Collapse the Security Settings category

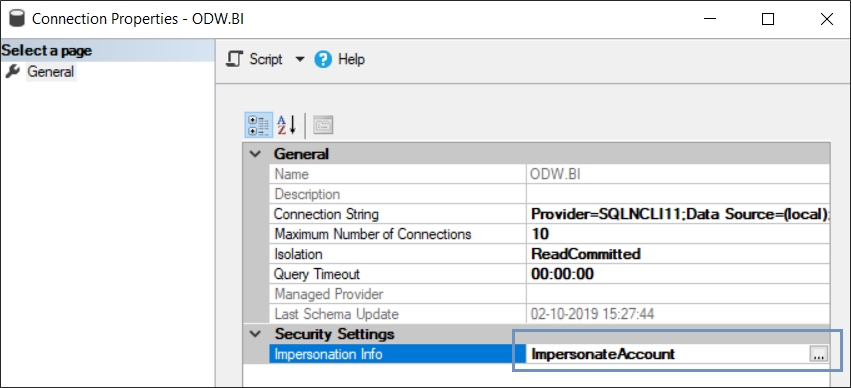255,334
